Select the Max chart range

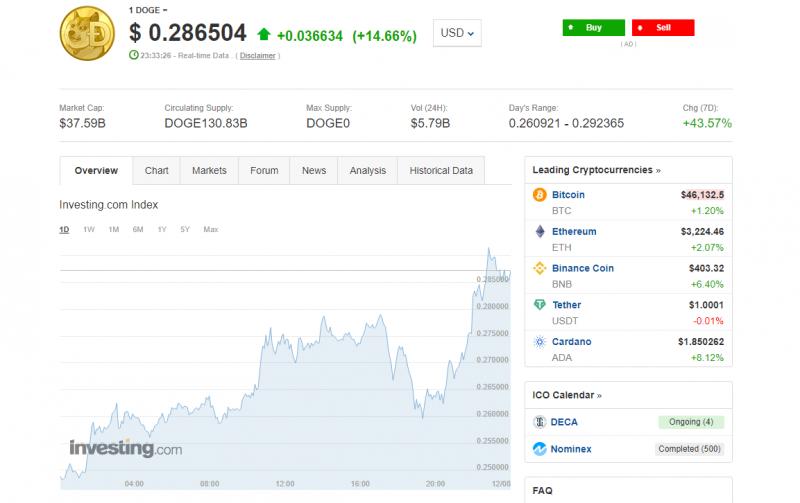point(211,230)
